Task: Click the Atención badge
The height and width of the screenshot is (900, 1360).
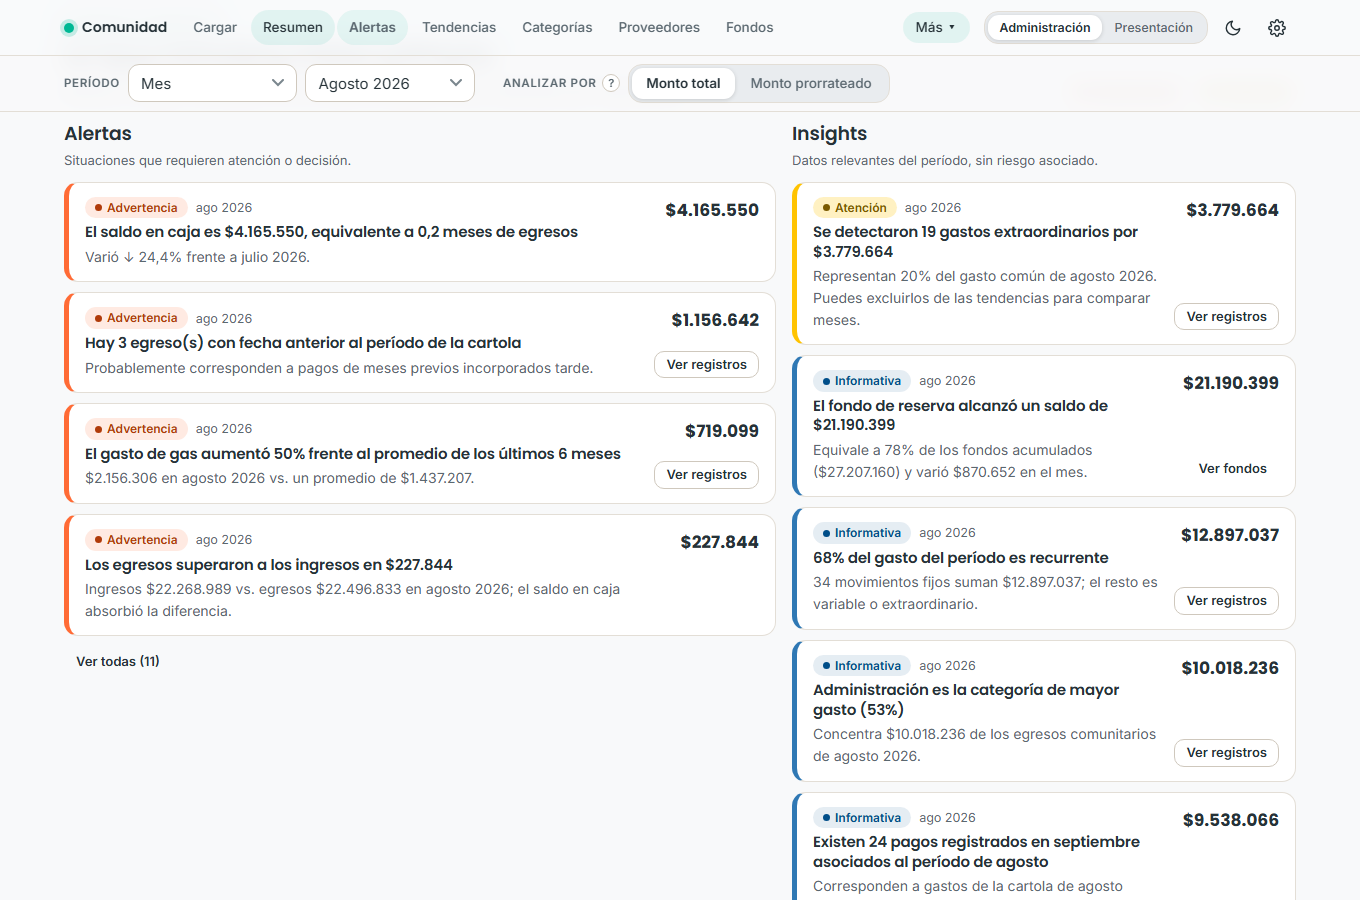Action: pos(854,208)
